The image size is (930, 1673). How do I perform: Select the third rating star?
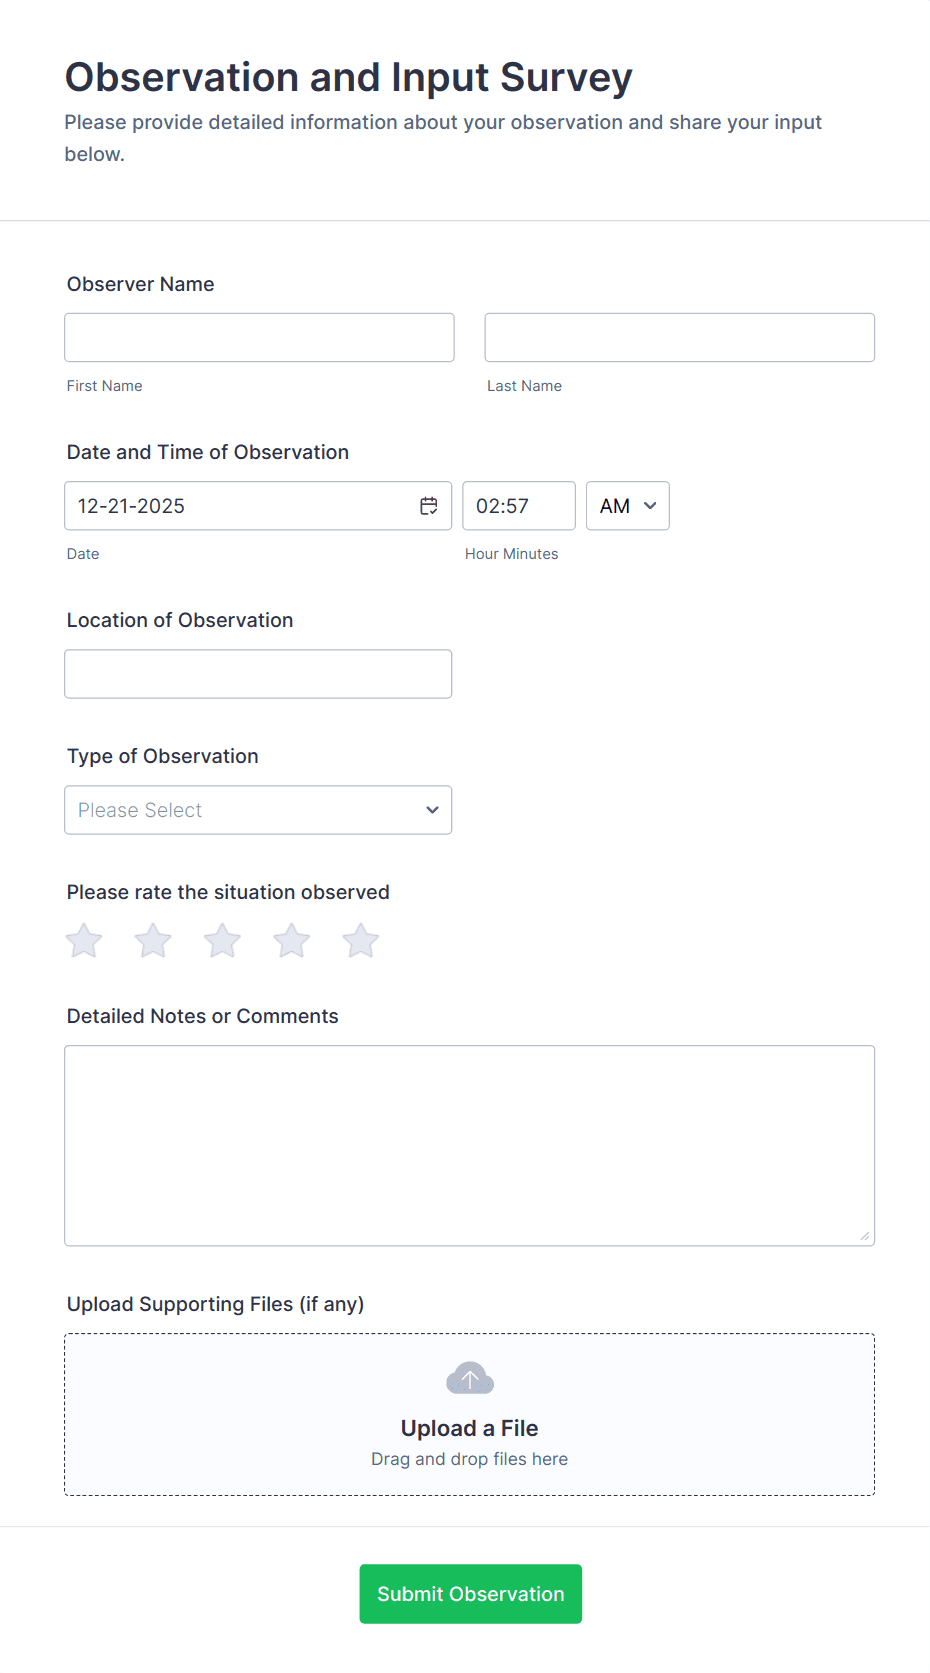pos(222,941)
